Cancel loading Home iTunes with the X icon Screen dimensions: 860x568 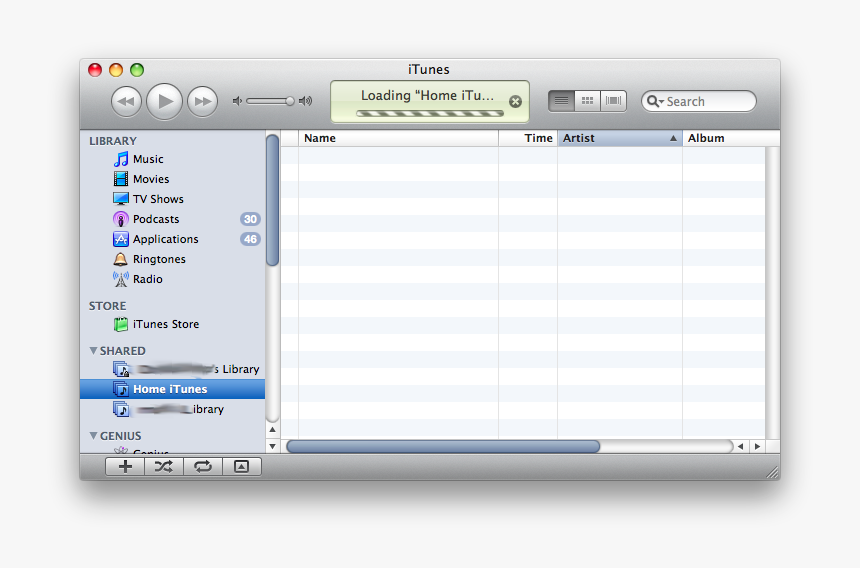(515, 101)
